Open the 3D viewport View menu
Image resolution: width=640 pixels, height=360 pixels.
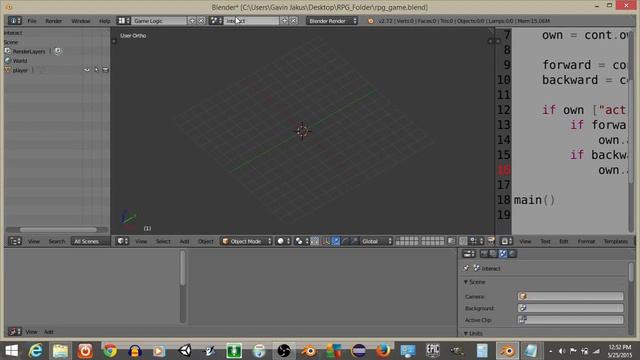[x=141, y=242]
